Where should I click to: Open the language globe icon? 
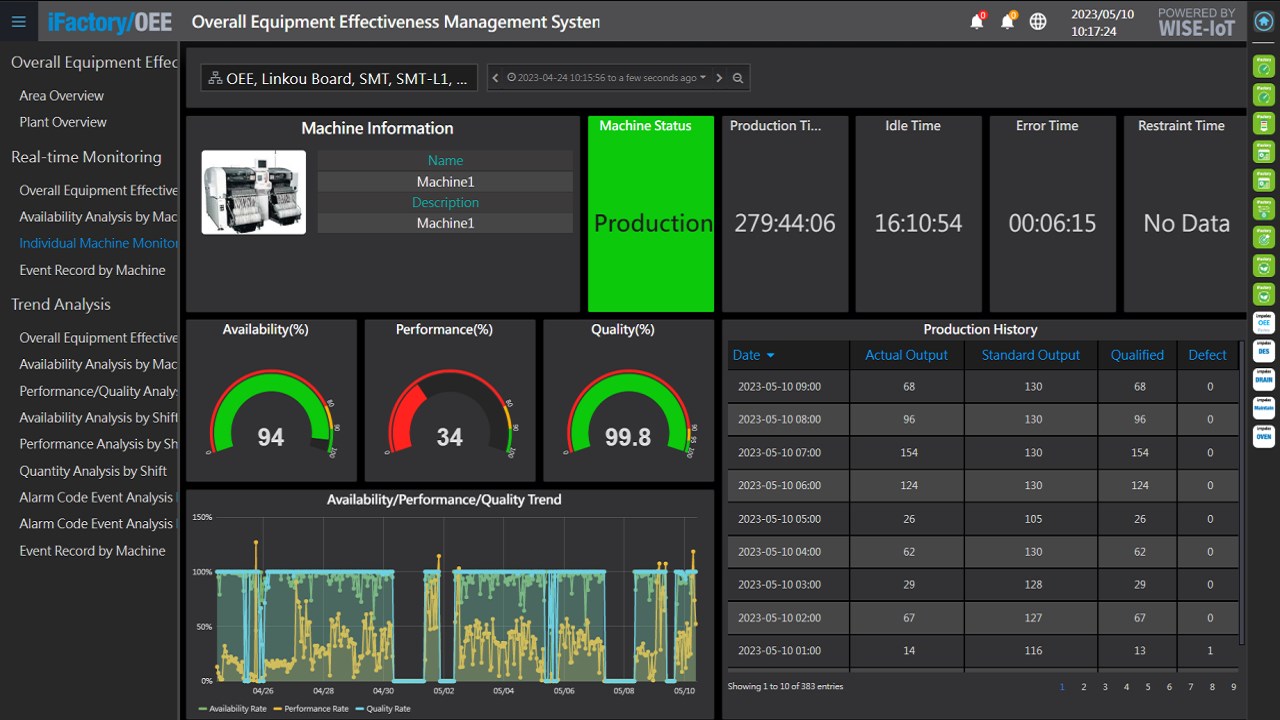point(1038,22)
